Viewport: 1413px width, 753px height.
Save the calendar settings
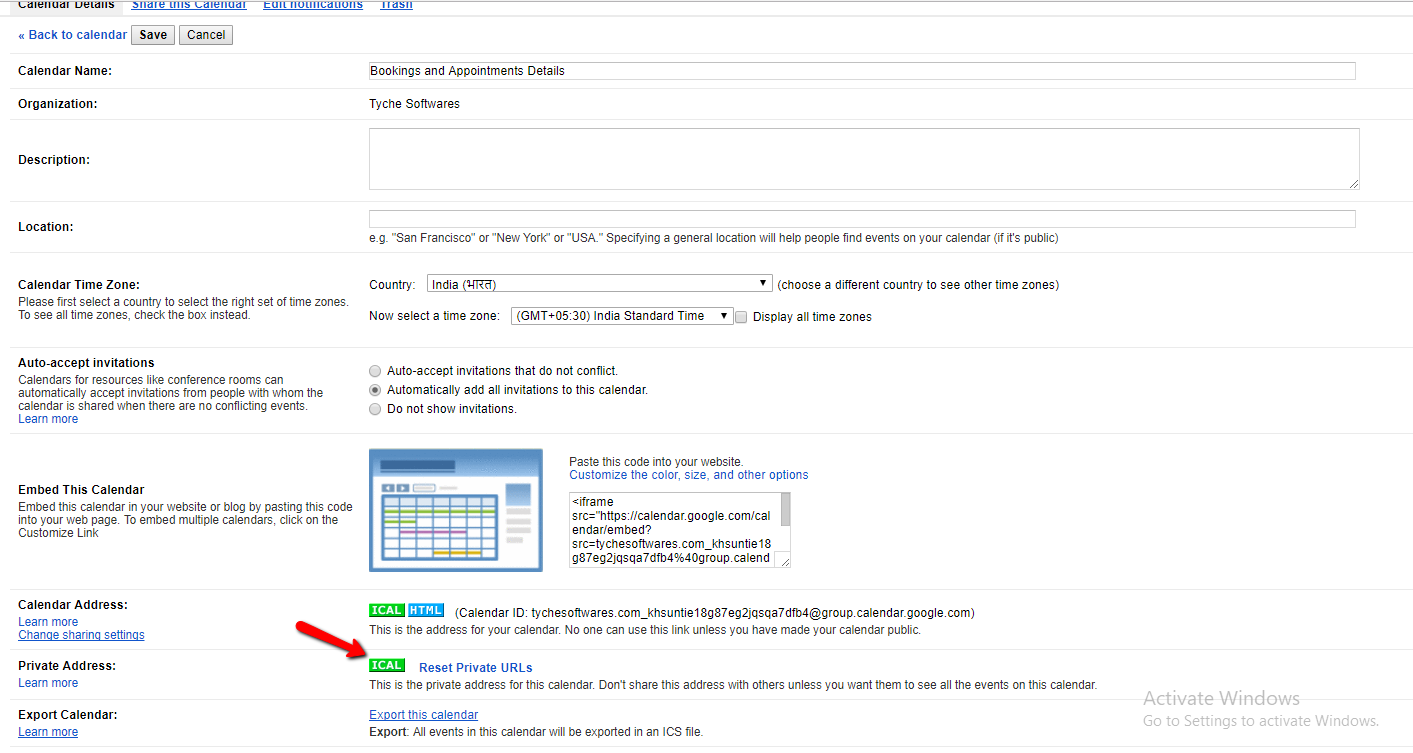[x=152, y=34]
